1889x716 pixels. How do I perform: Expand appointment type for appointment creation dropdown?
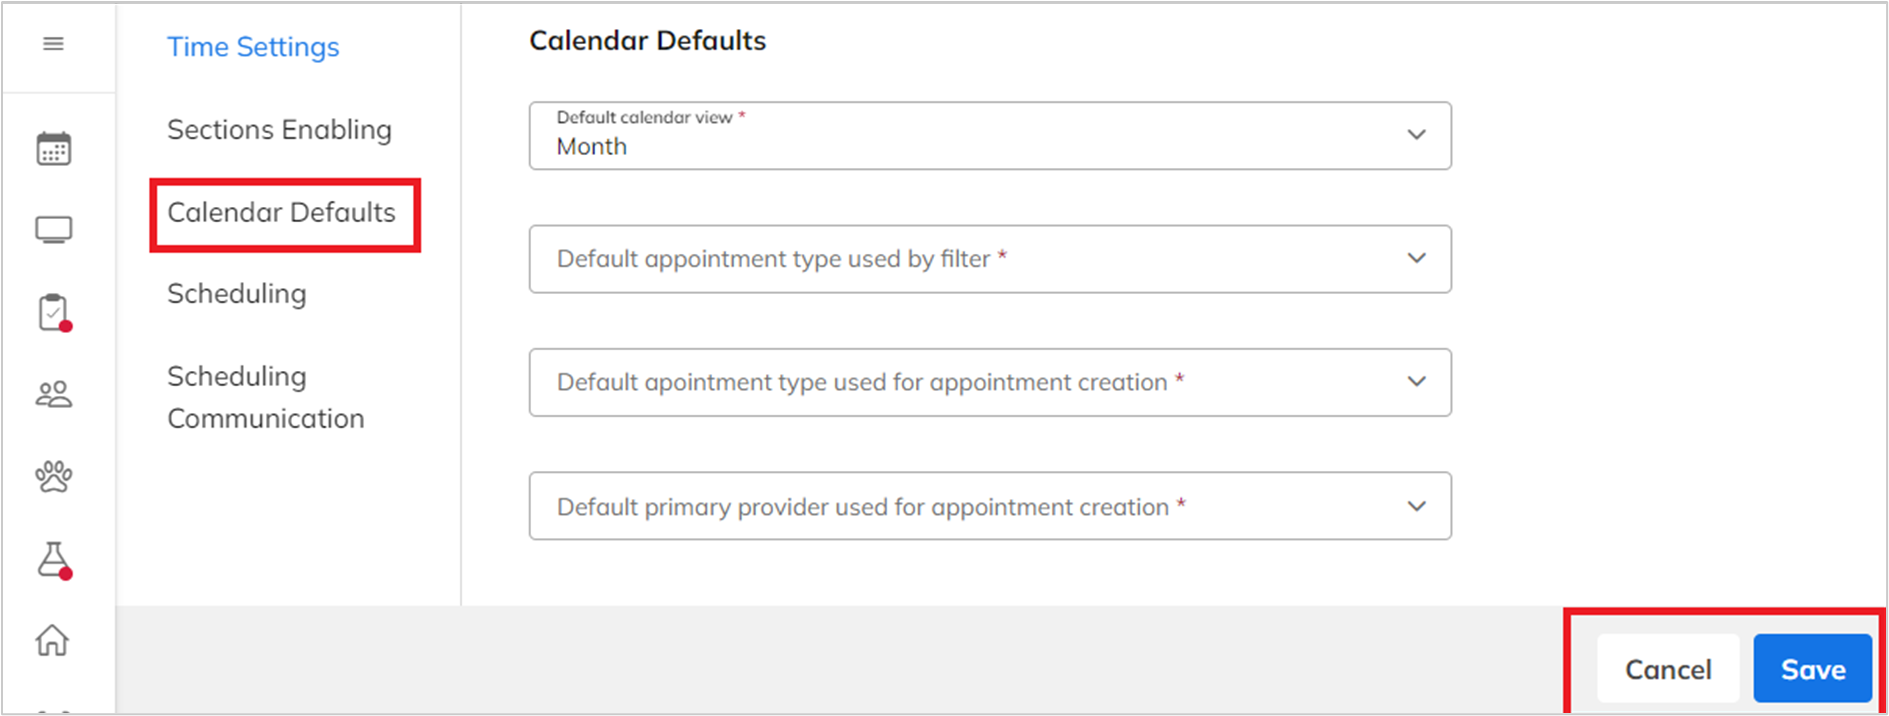pos(990,382)
